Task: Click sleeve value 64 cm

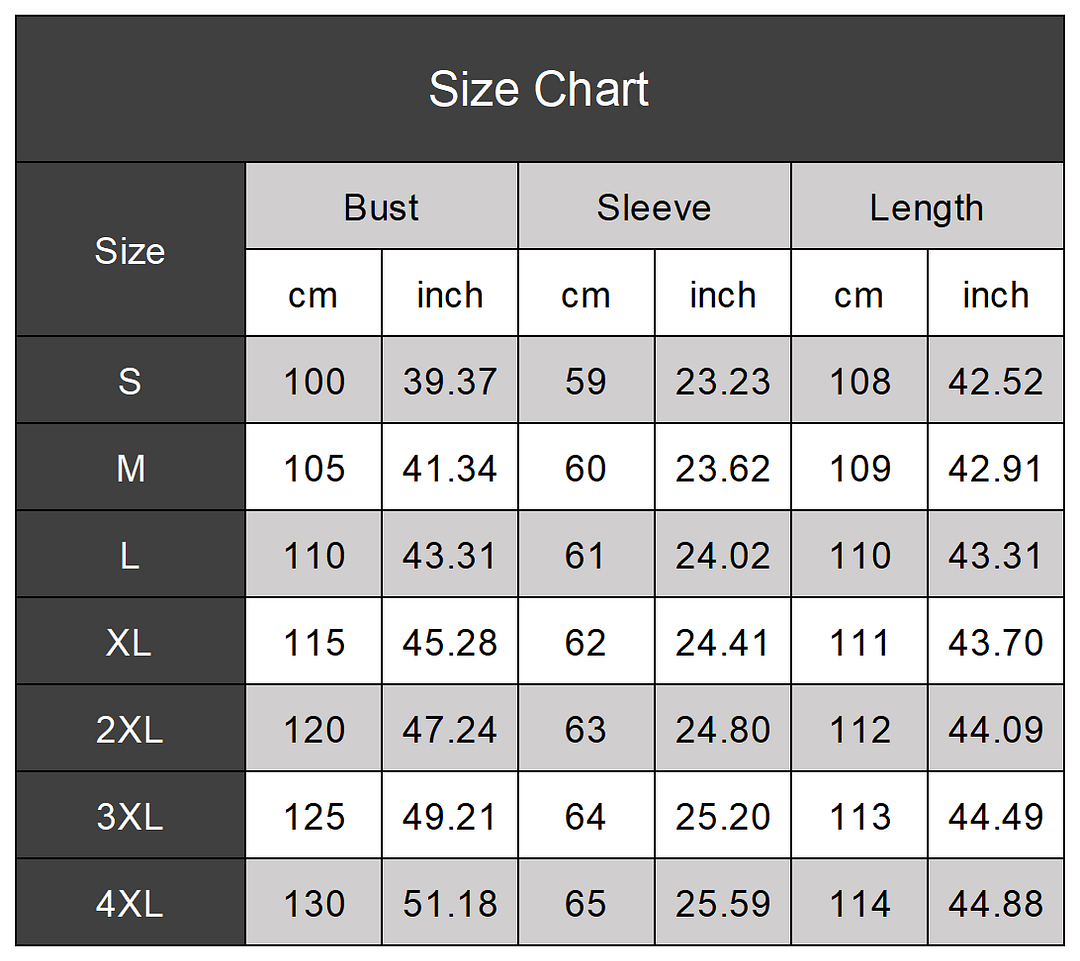Action: click(x=585, y=816)
